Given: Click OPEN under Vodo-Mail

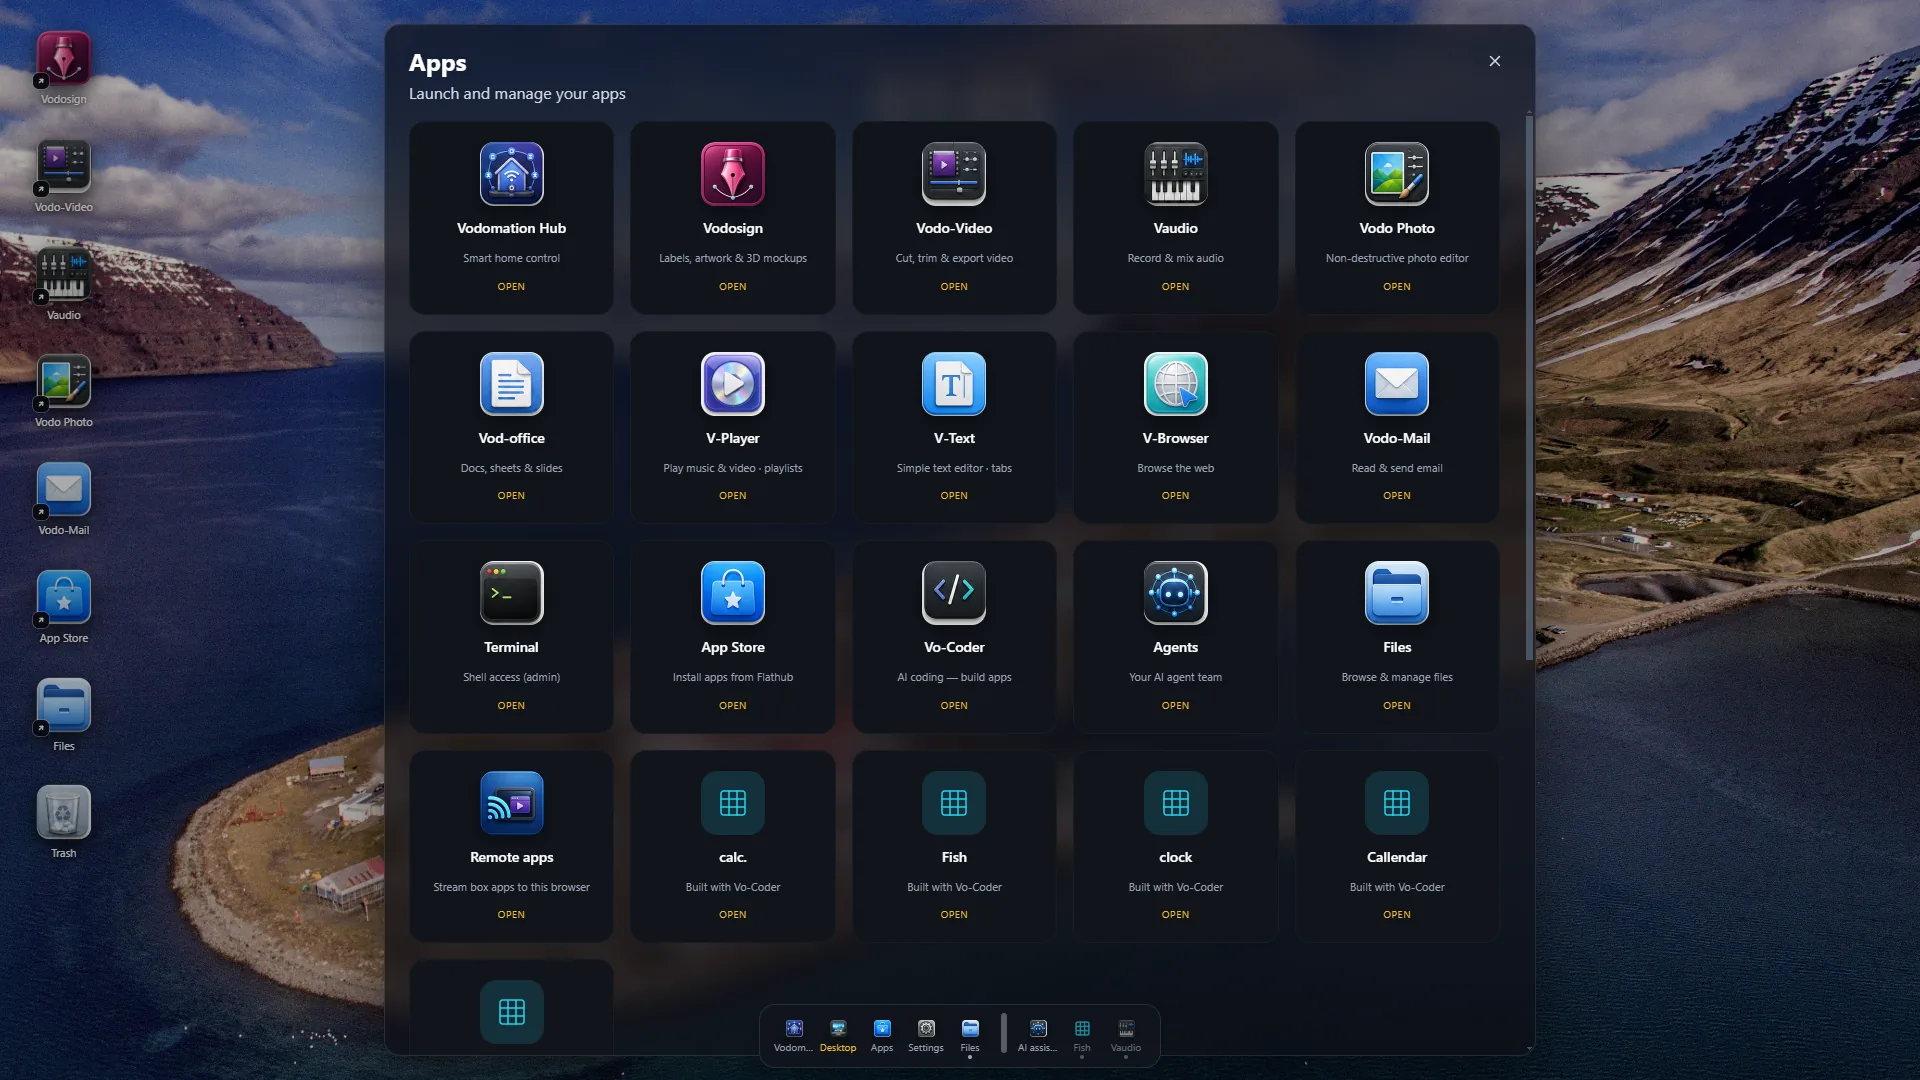Looking at the screenshot, I should [x=1397, y=496].
